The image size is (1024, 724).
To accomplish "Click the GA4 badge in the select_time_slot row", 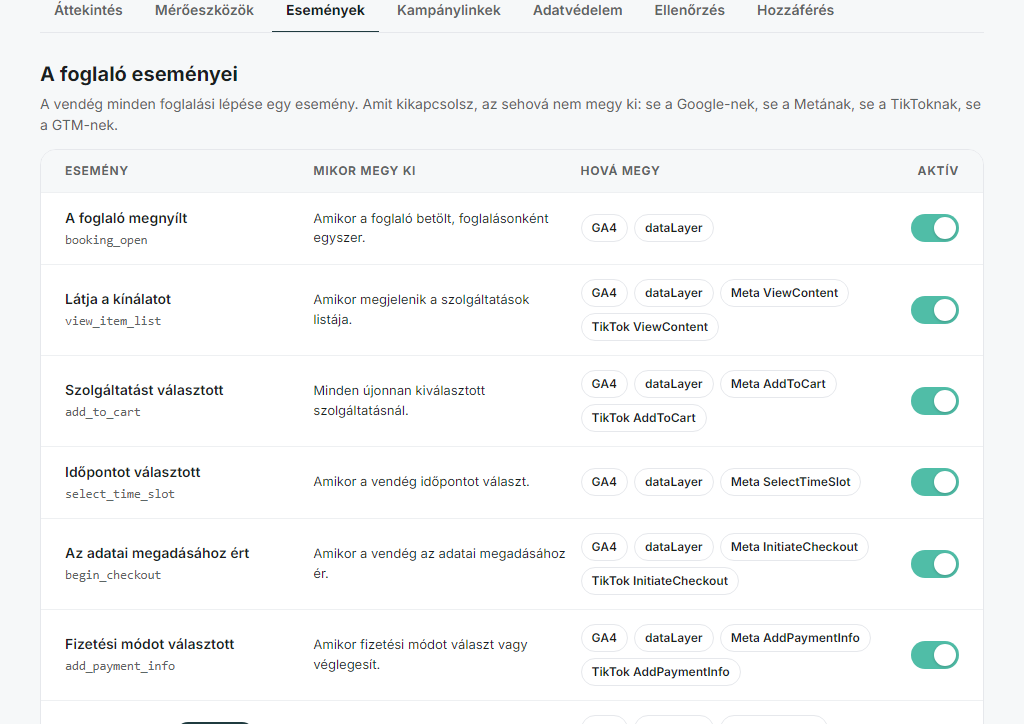I will tap(604, 482).
